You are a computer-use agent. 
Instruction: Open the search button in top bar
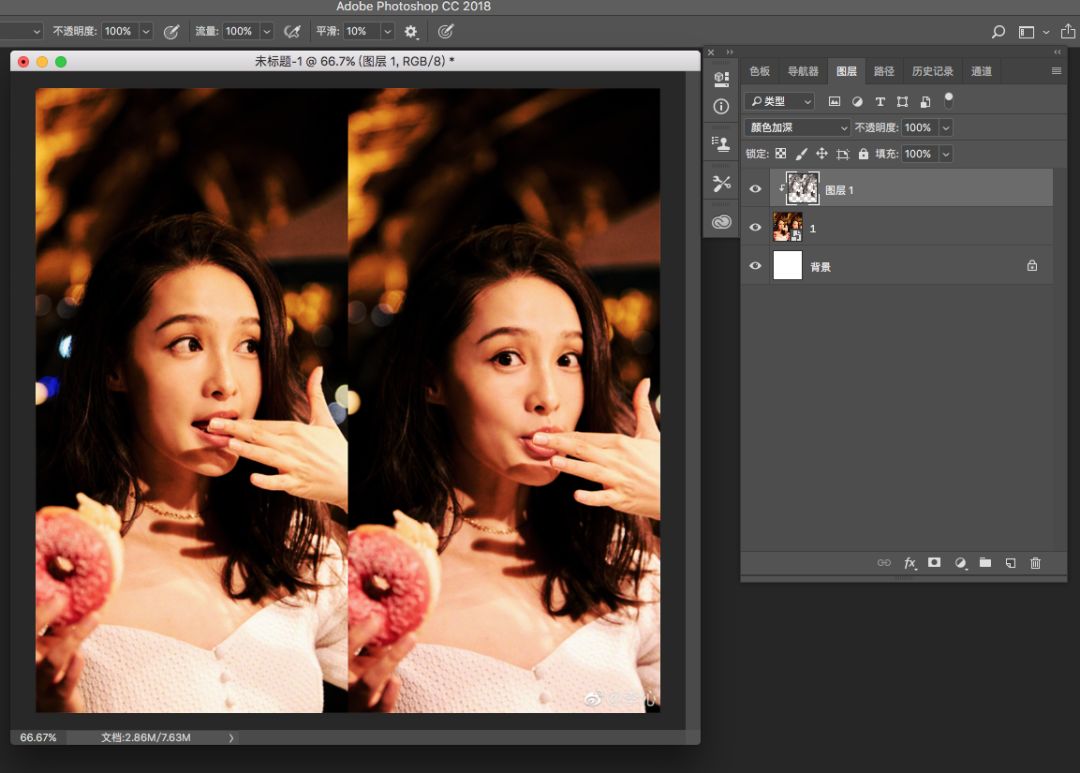coord(997,32)
